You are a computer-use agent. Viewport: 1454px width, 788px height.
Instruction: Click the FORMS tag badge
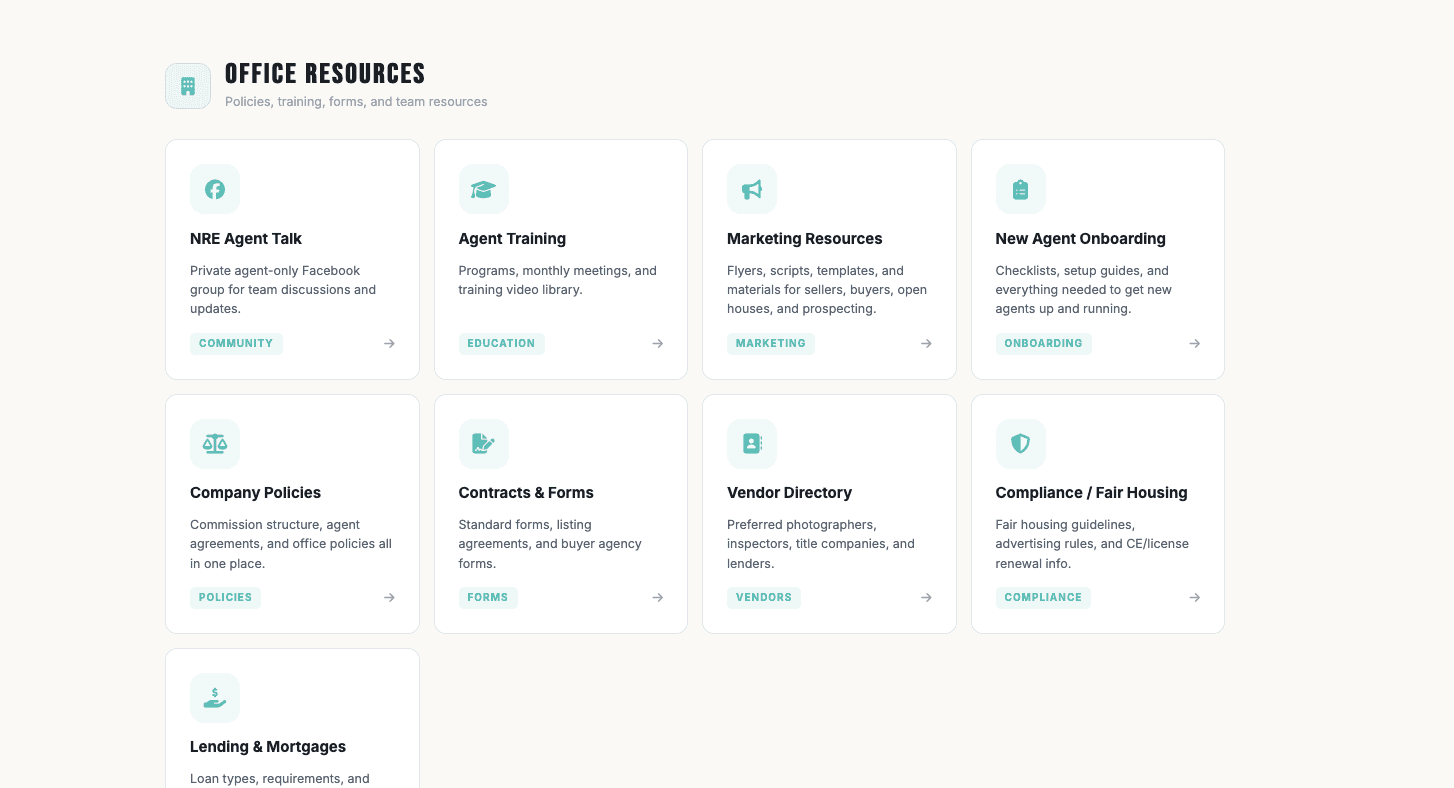[x=488, y=598]
